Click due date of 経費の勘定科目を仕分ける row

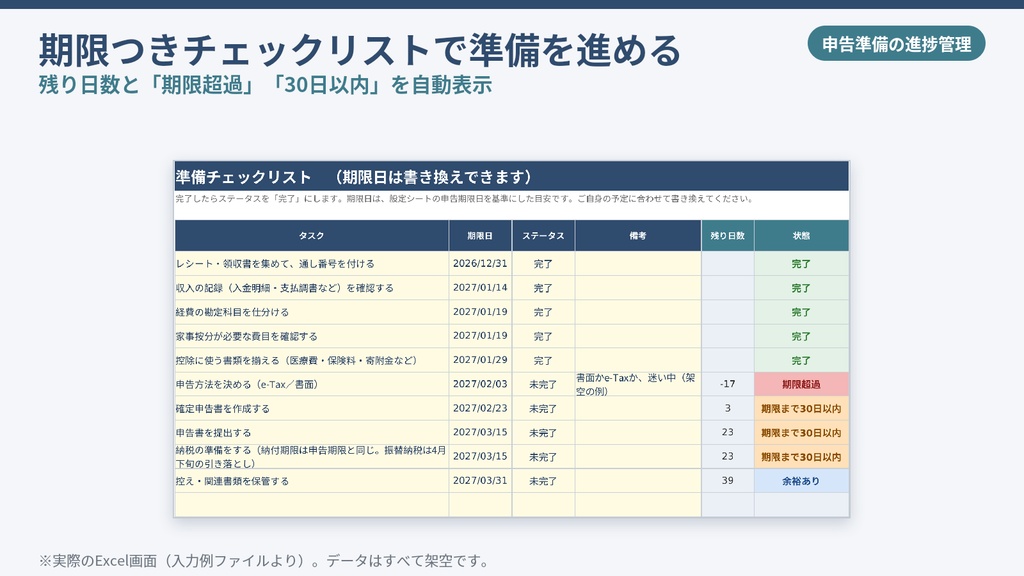click(x=480, y=312)
